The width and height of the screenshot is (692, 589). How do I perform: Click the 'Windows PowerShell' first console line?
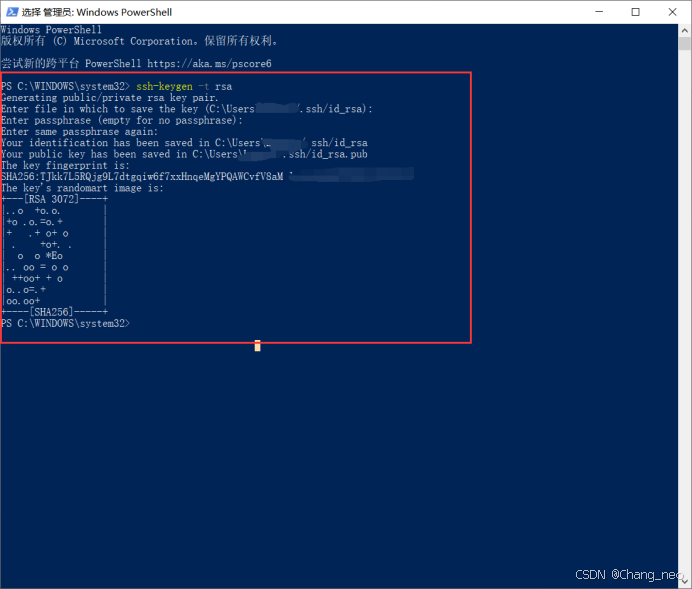pyautogui.click(x=51, y=30)
